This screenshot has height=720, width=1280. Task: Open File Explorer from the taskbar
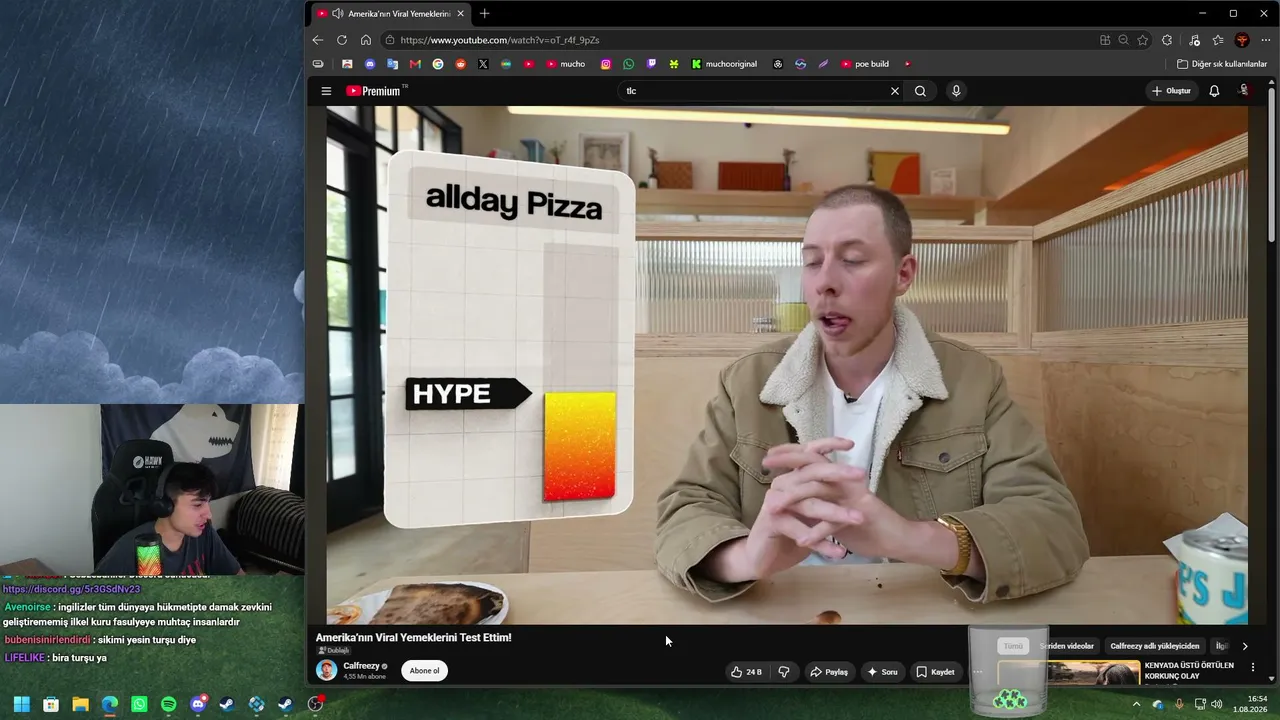tap(80, 704)
